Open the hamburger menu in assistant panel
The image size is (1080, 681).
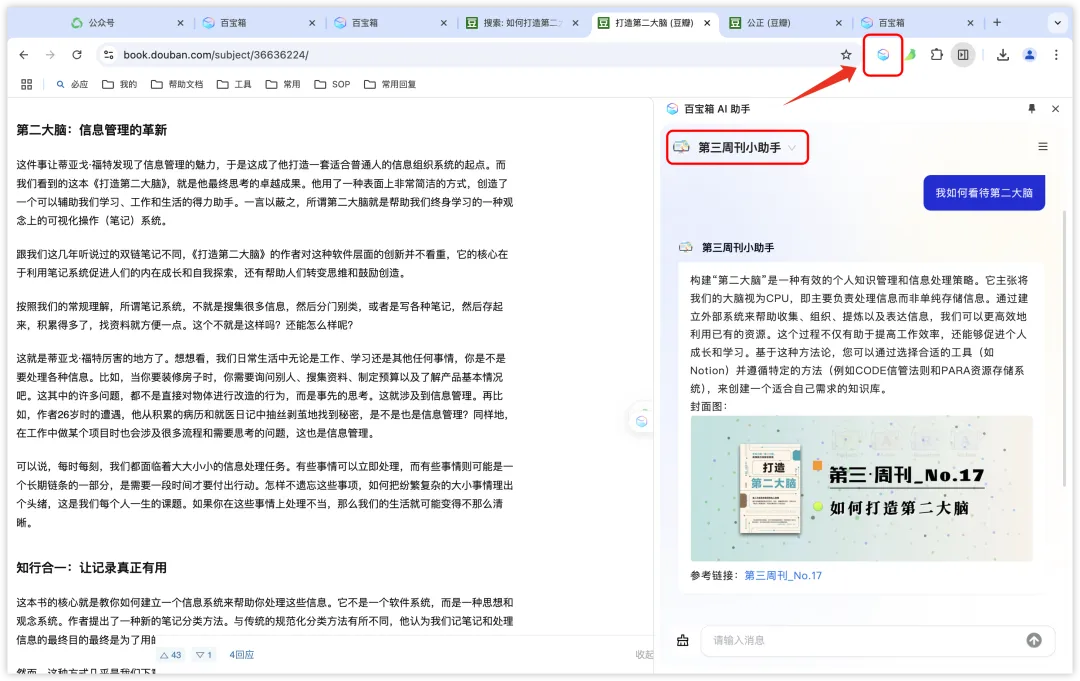[1043, 147]
